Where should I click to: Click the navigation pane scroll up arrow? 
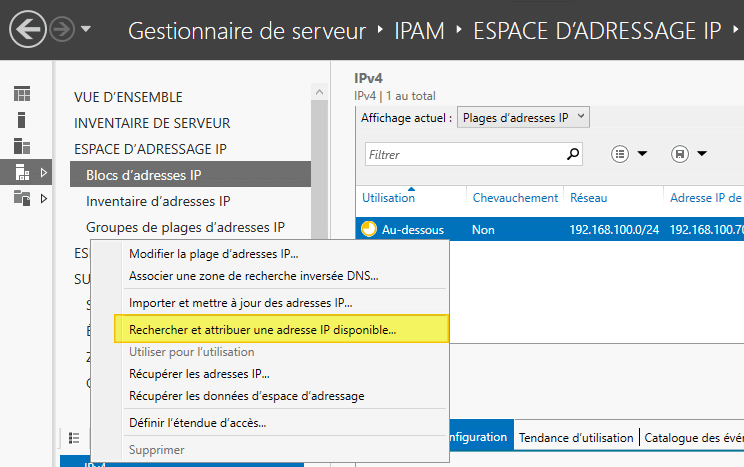[x=319, y=92]
